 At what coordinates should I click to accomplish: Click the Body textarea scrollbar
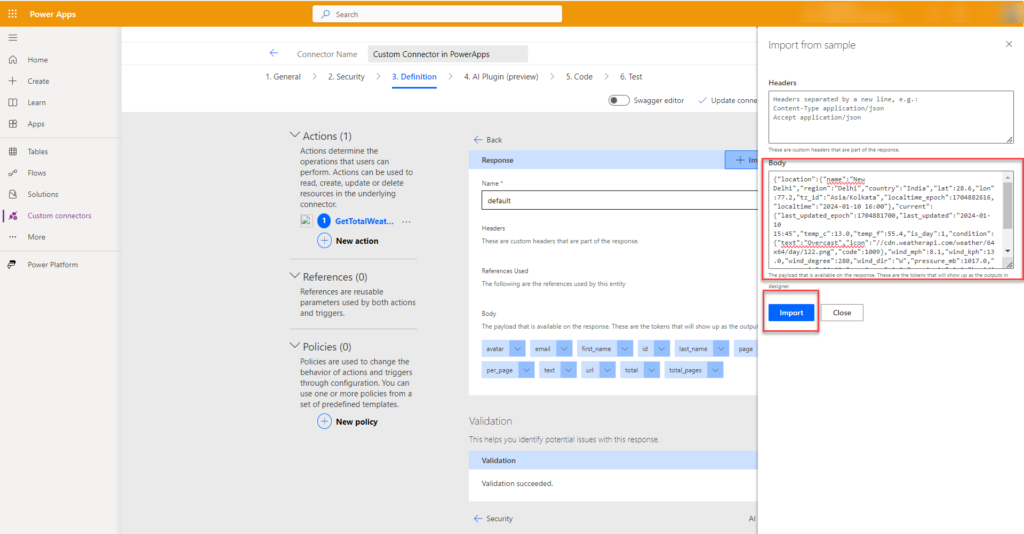(1008, 215)
